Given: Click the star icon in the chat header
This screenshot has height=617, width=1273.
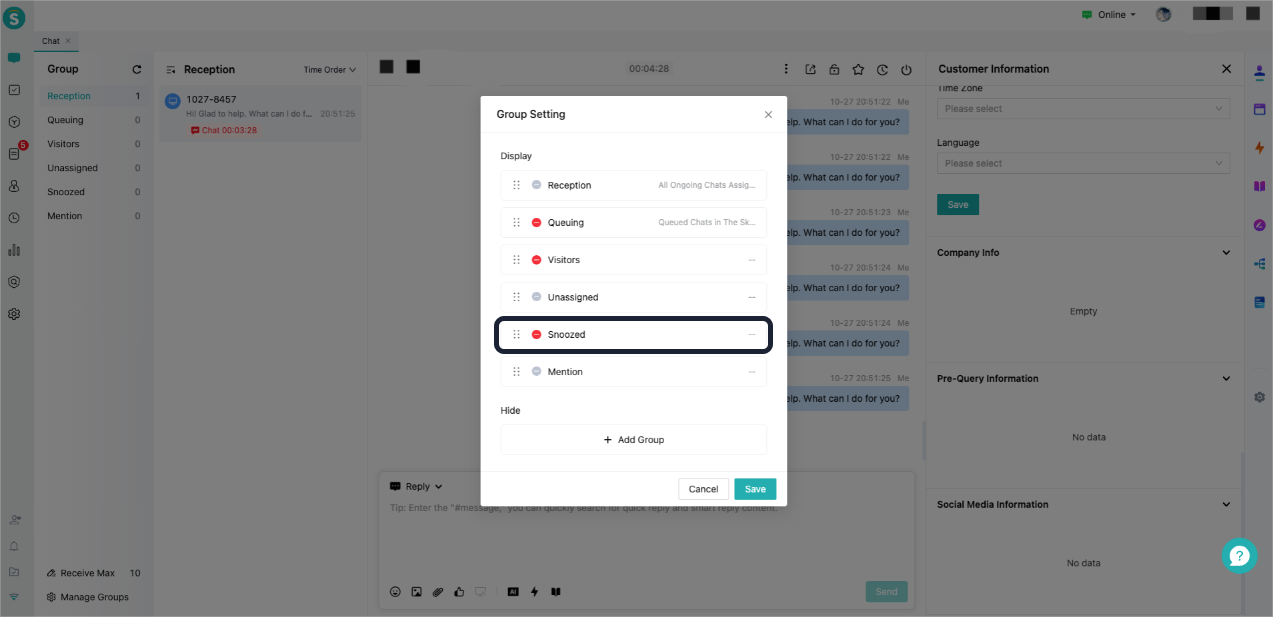Looking at the screenshot, I should coord(858,70).
